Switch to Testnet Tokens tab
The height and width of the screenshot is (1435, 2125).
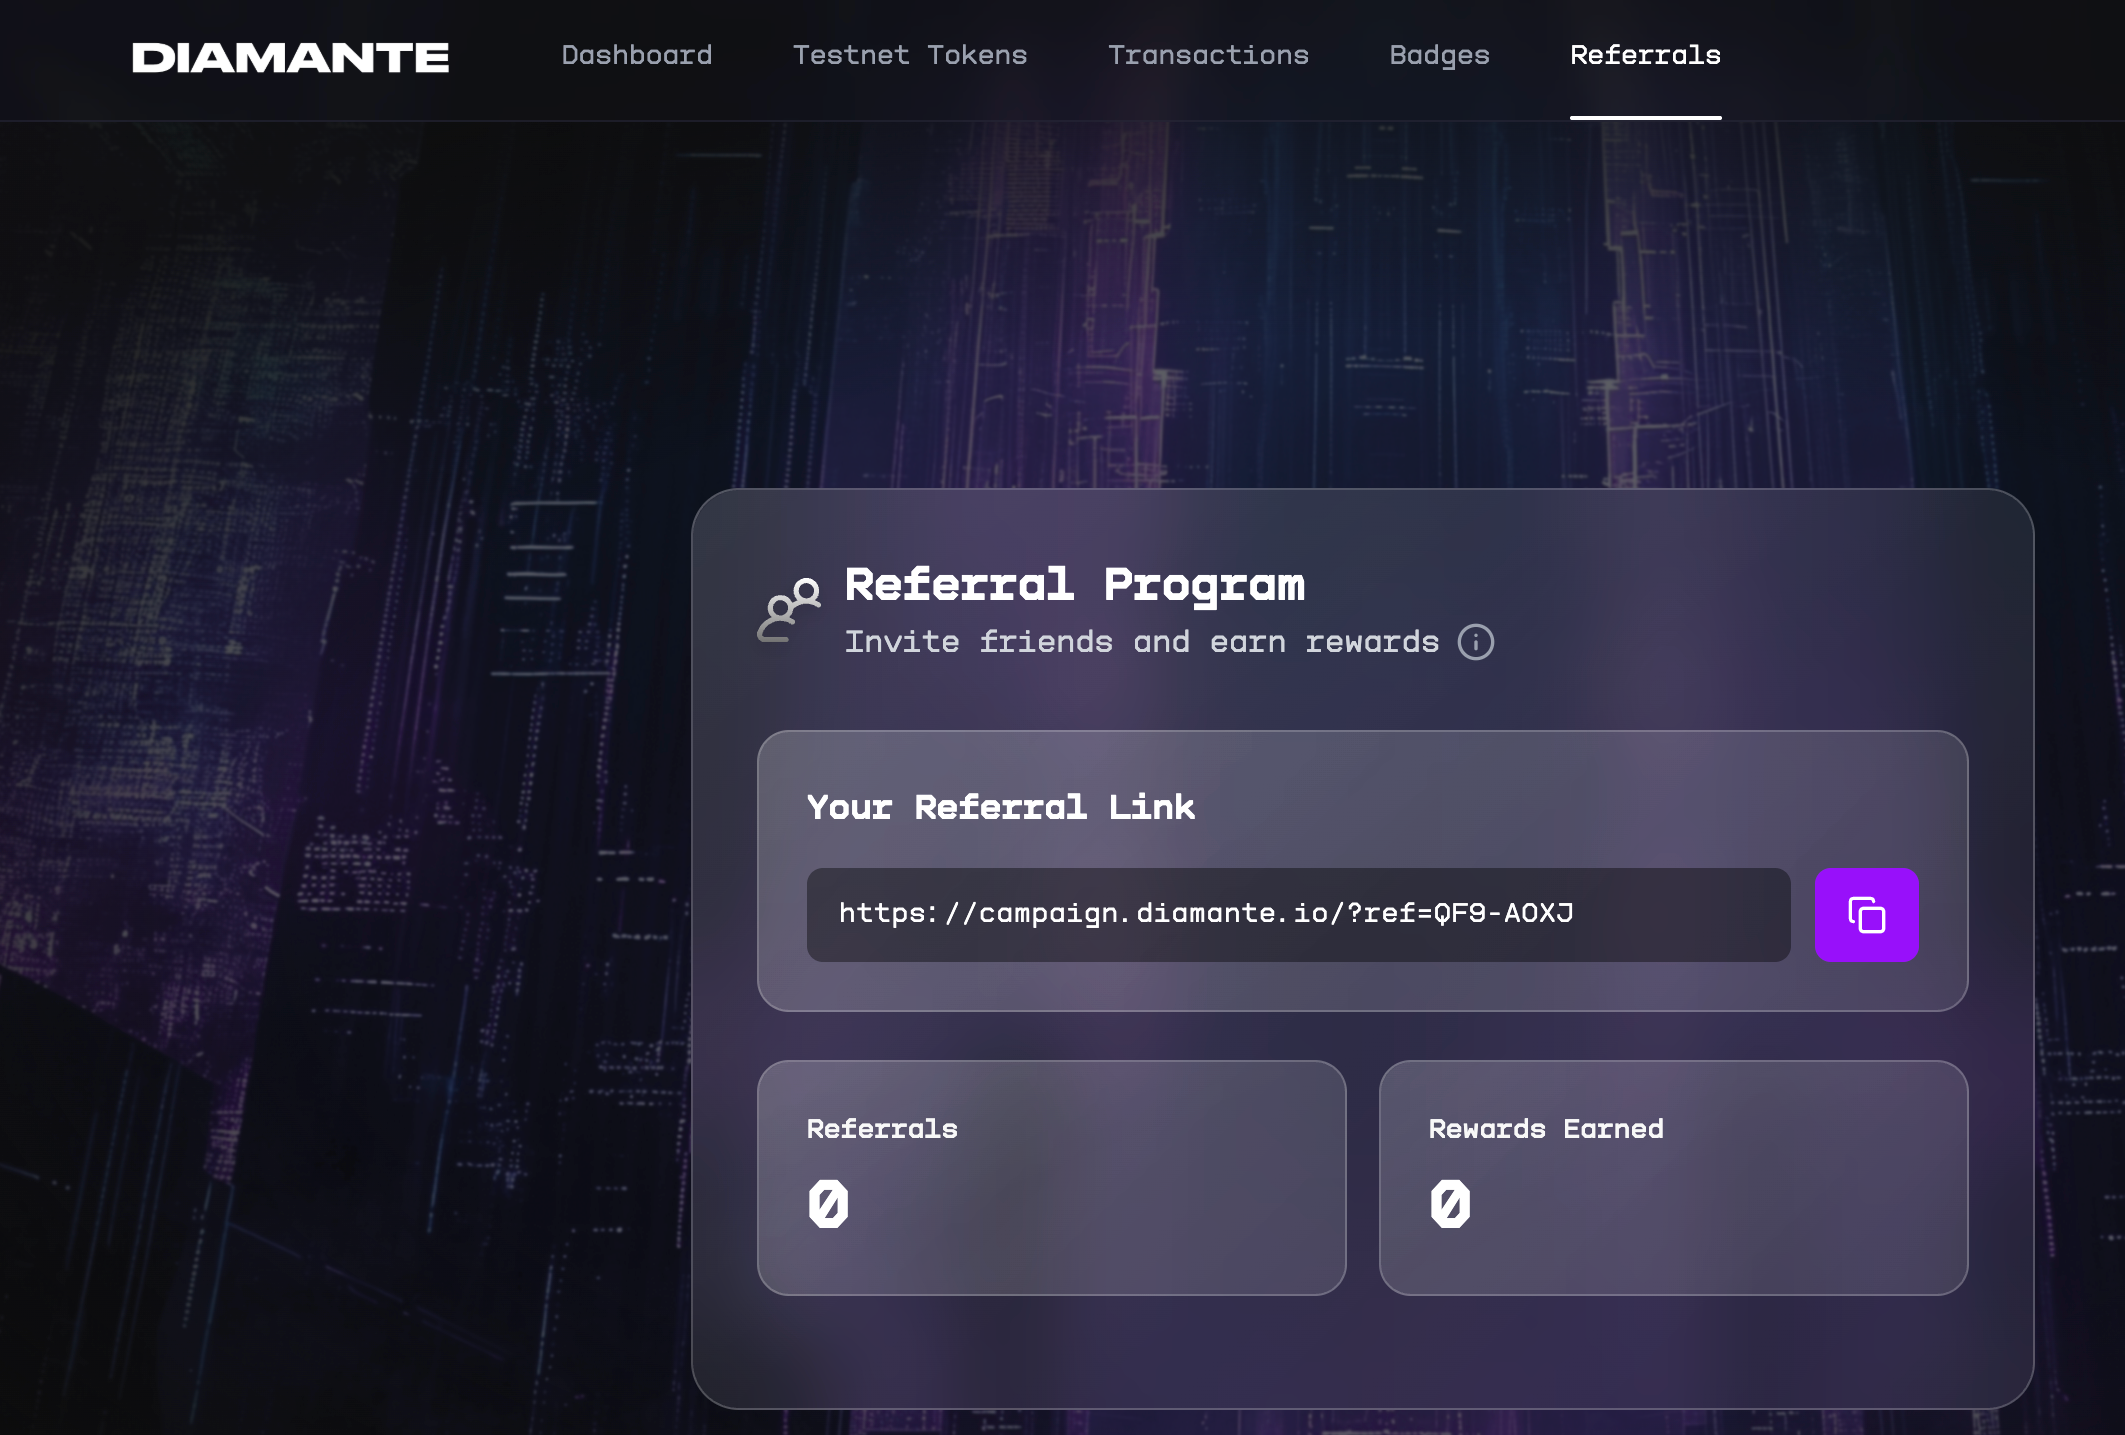point(909,55)
